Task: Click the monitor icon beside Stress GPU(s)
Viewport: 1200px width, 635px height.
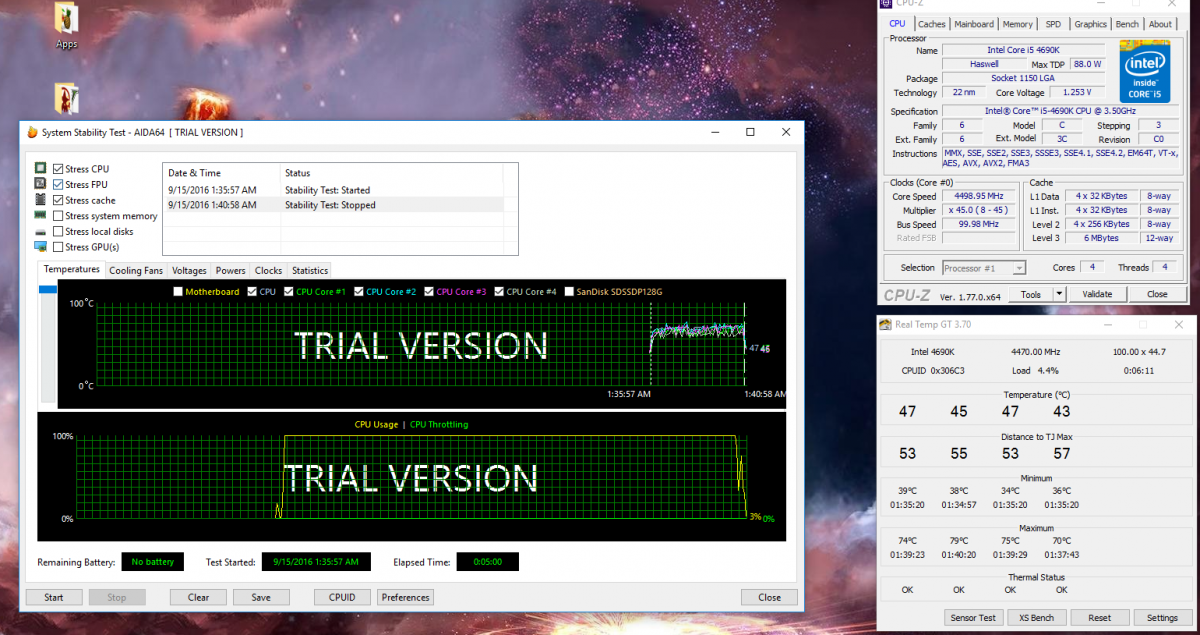Action: [x=41, y=247]
